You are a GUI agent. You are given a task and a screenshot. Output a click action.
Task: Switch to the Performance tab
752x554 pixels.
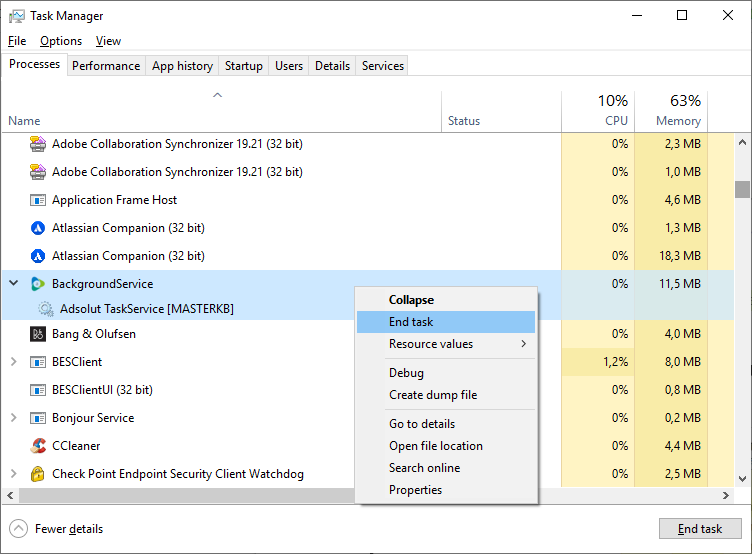(x=106, y=66)
